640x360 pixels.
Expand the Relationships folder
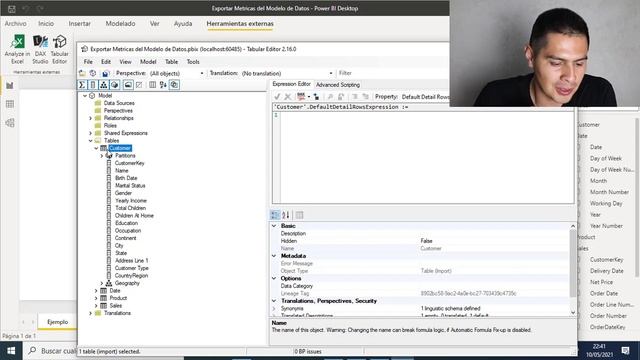[91, 118]
